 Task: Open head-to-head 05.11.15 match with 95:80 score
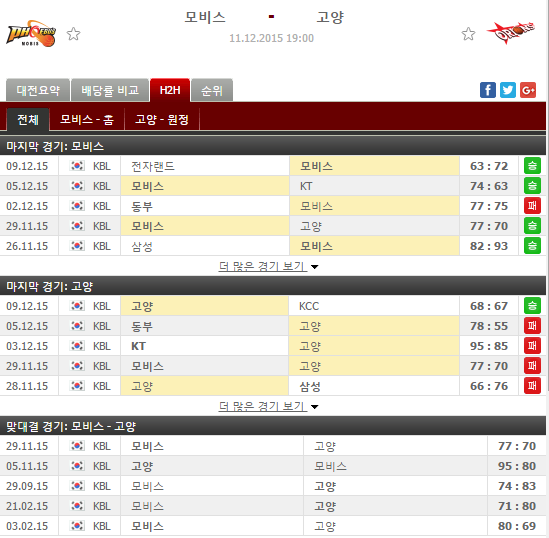(273, 466)
